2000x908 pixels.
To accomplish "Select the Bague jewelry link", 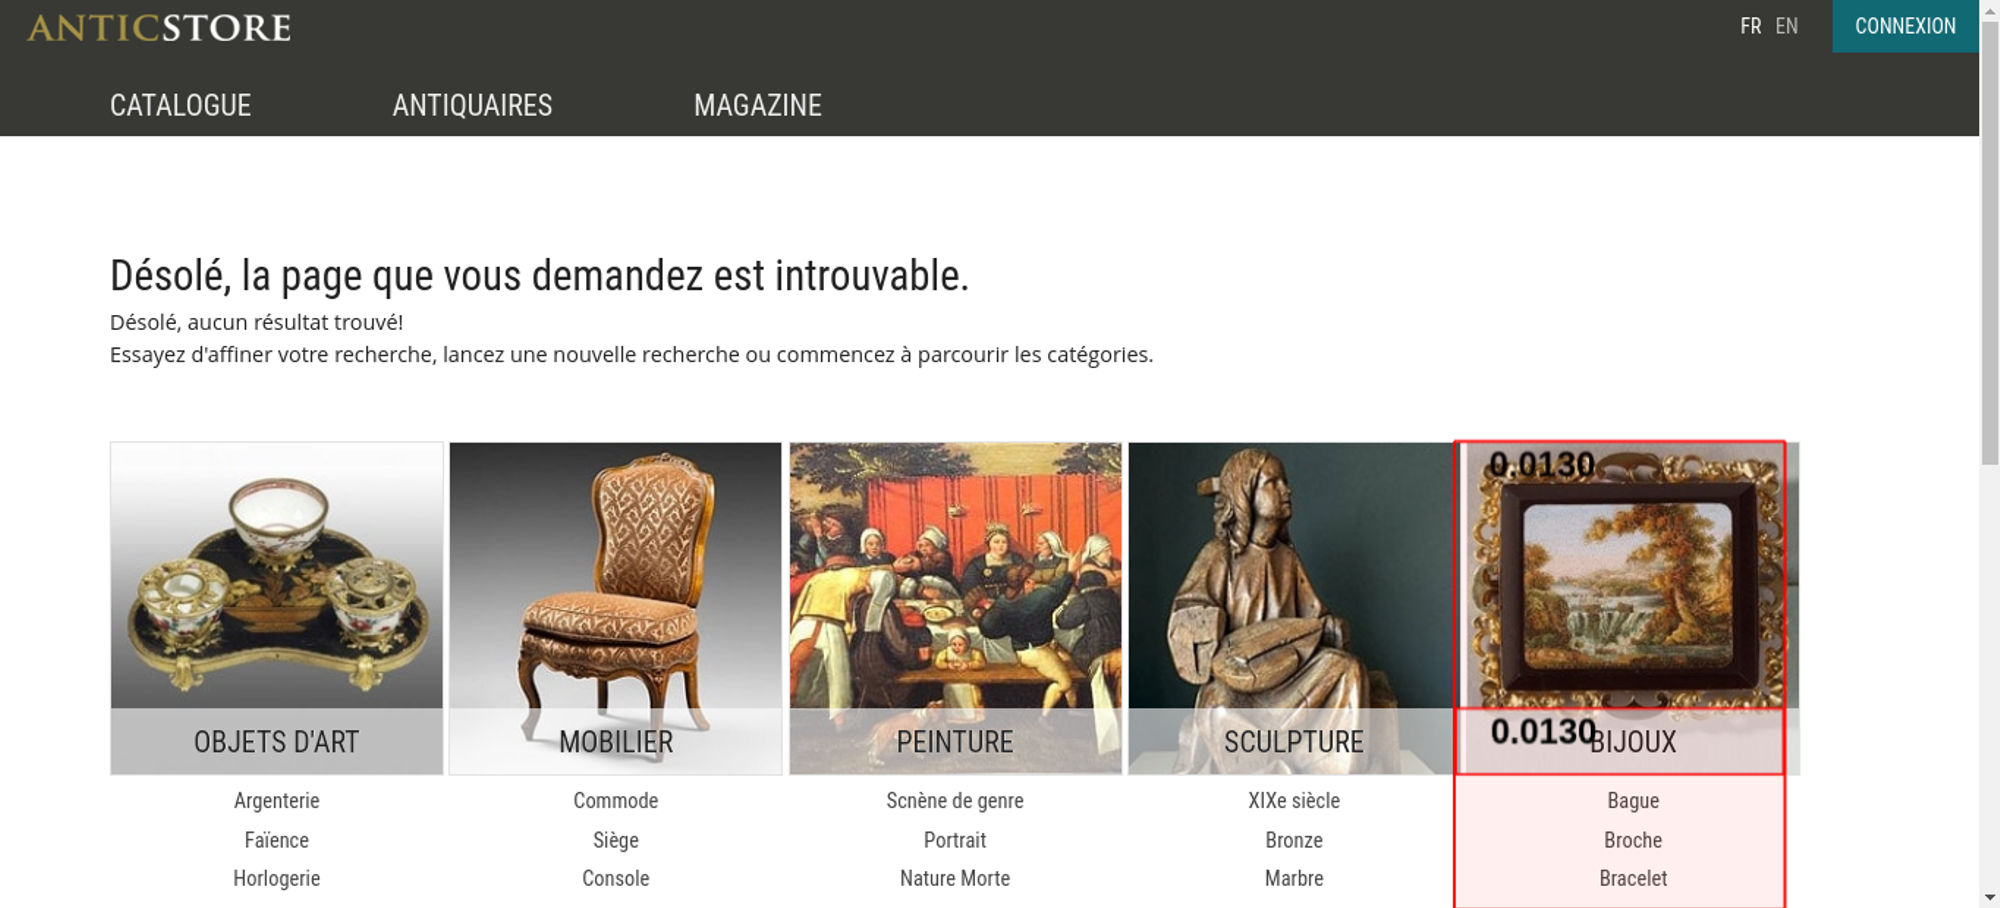I will (1633, 800).
